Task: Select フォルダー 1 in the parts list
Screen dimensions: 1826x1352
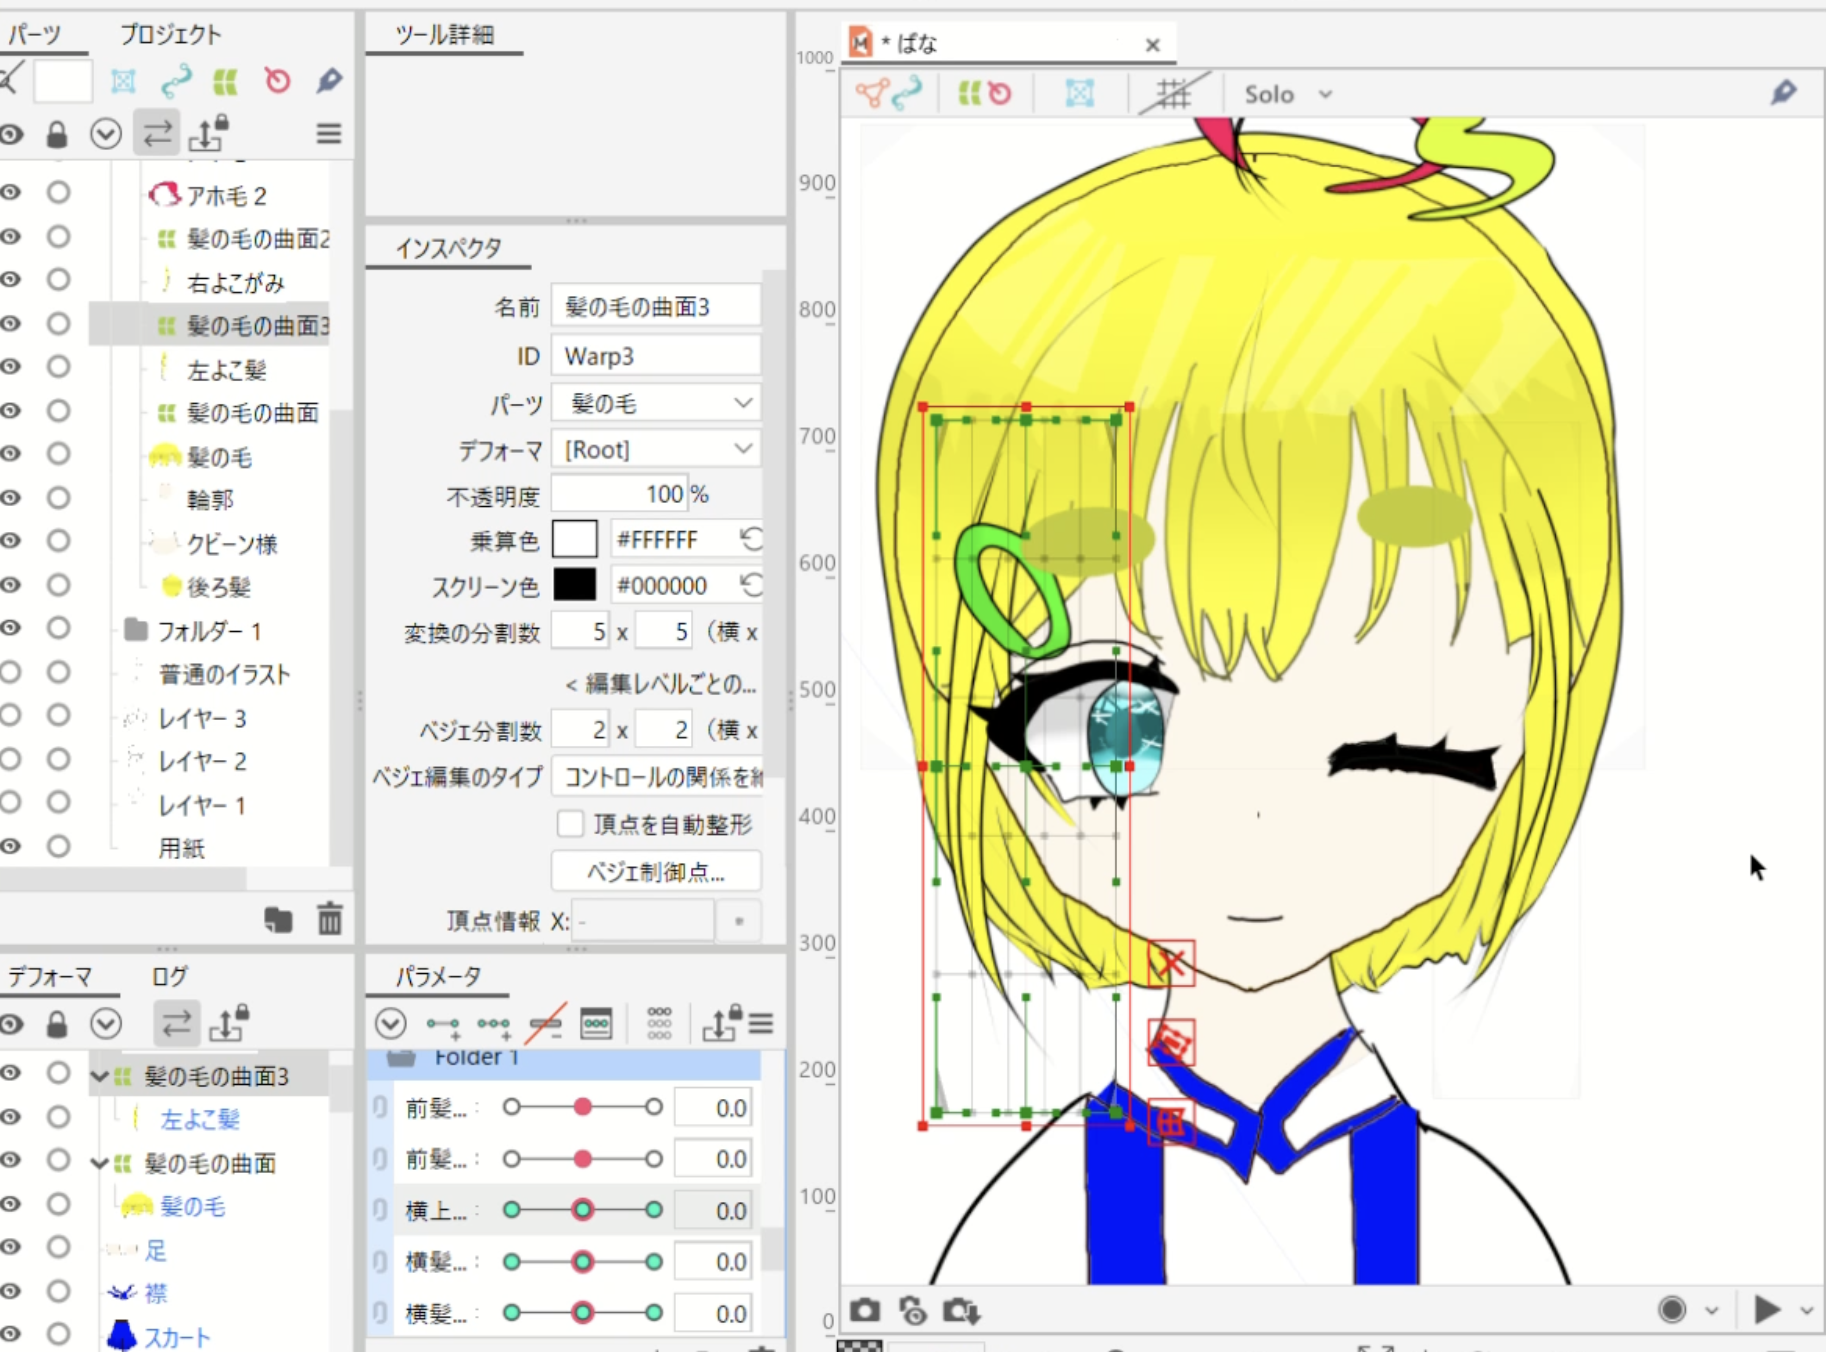Action: (x=210, y=630)
